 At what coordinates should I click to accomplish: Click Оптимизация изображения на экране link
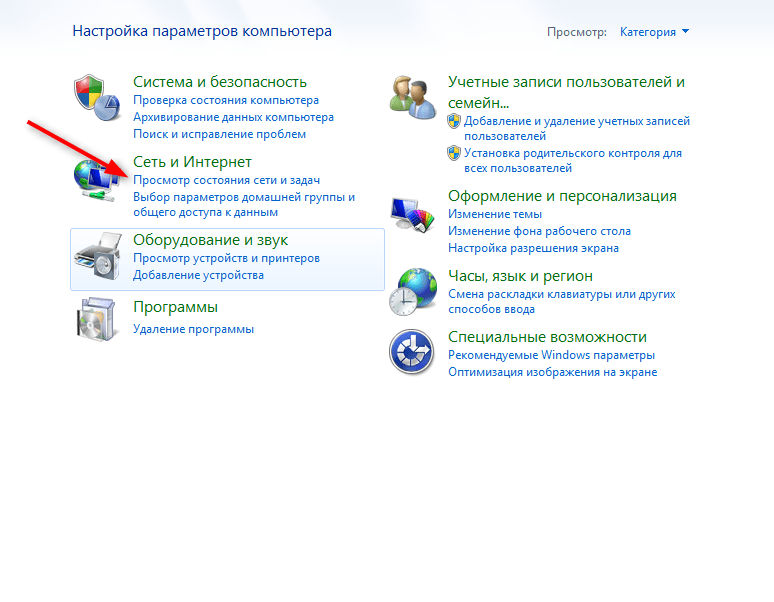pyautogui.click(x=552, y=372)
